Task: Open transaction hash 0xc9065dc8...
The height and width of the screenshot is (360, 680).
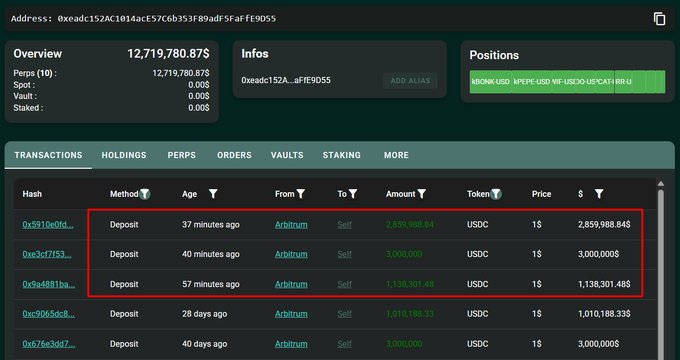Action: pyautogui.click(x=49, y=314)
